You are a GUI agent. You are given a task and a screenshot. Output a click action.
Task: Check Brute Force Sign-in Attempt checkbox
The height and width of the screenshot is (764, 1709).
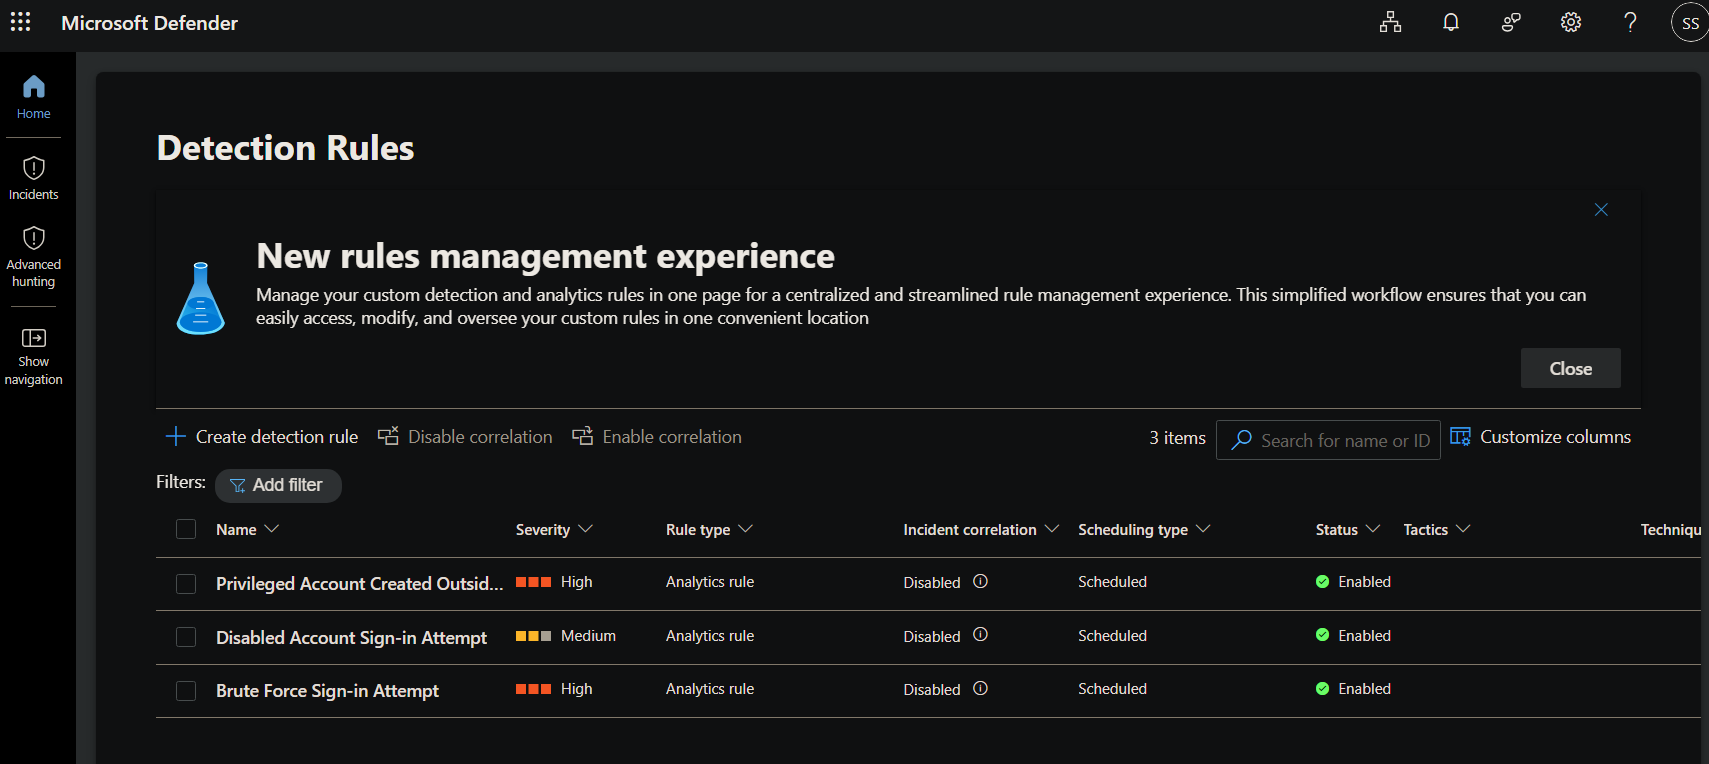pos(186,690)
